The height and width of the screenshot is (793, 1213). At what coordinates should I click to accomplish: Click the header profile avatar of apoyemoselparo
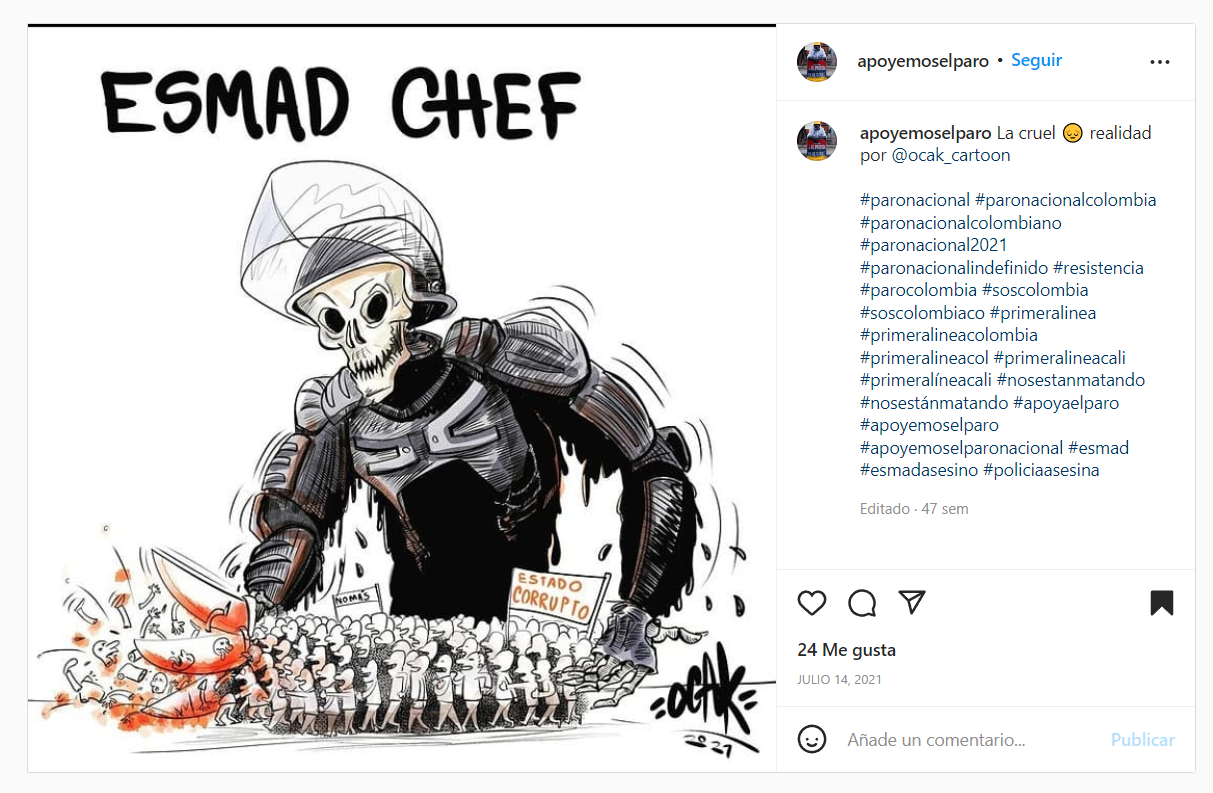coord(817,61)
